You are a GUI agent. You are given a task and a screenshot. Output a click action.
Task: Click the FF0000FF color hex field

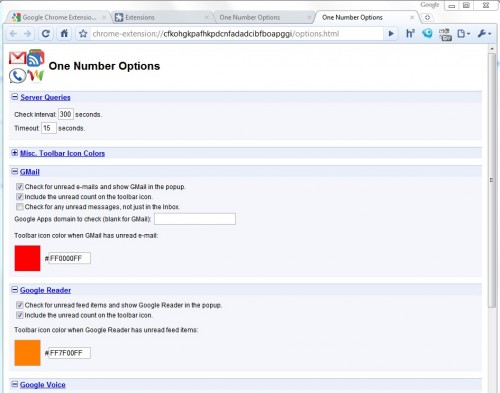69,258
